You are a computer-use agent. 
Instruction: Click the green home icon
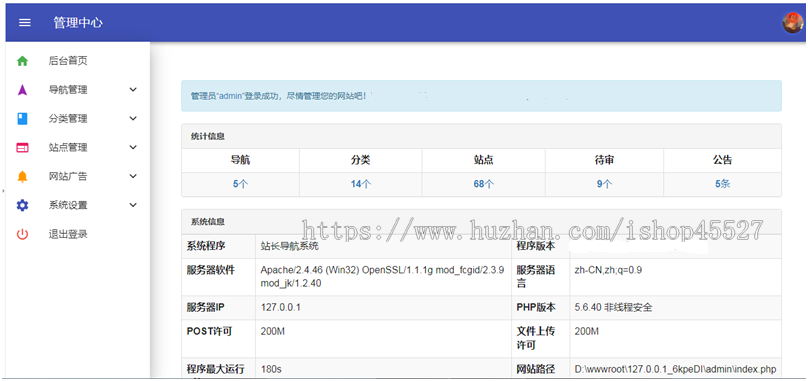coord(22,61)
